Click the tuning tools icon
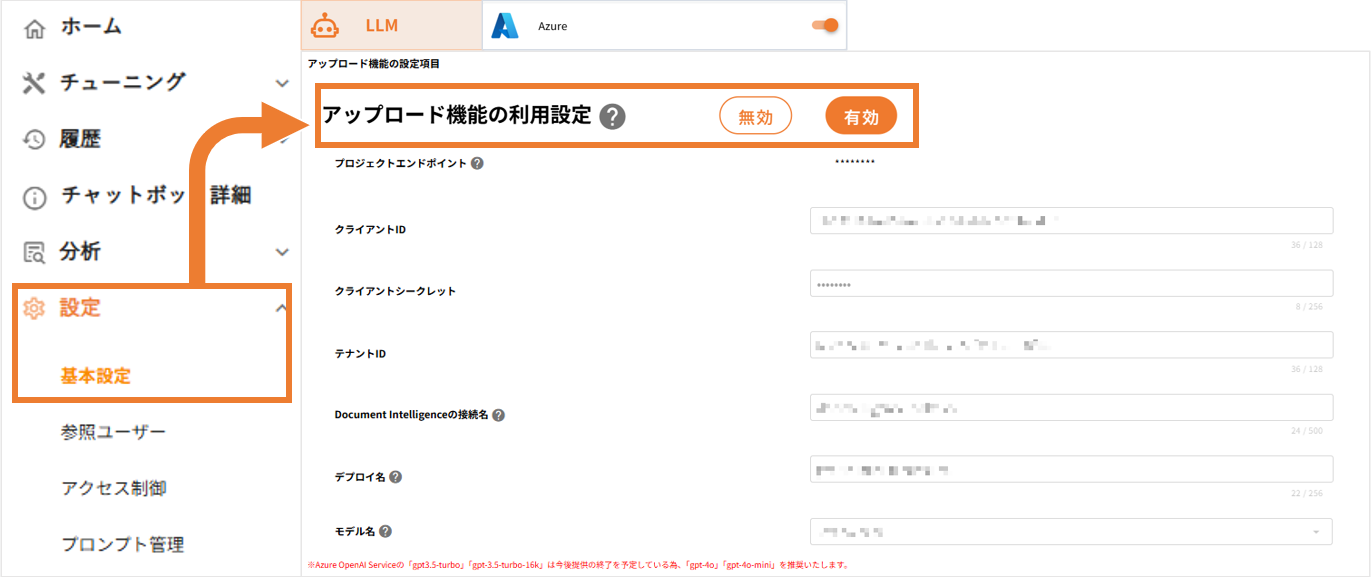Image resolution: width=1371 pixels, height=577 pixels. click(34, 83)
